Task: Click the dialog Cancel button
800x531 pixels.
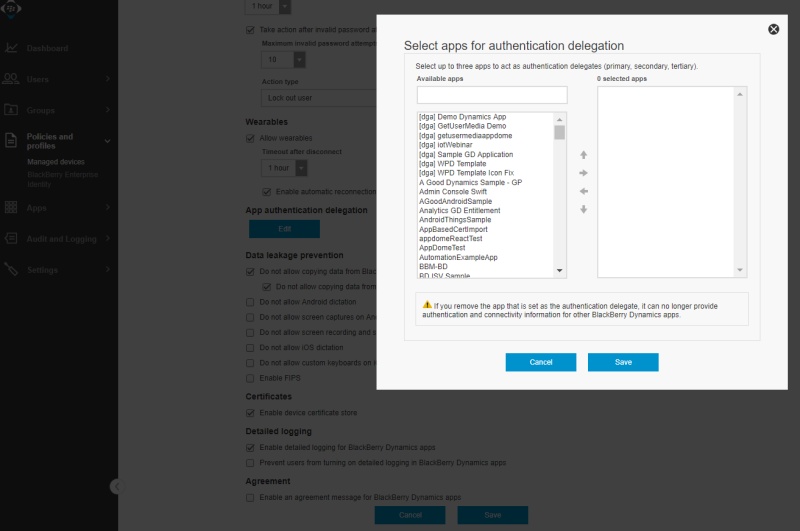Action: click(541, 362)
